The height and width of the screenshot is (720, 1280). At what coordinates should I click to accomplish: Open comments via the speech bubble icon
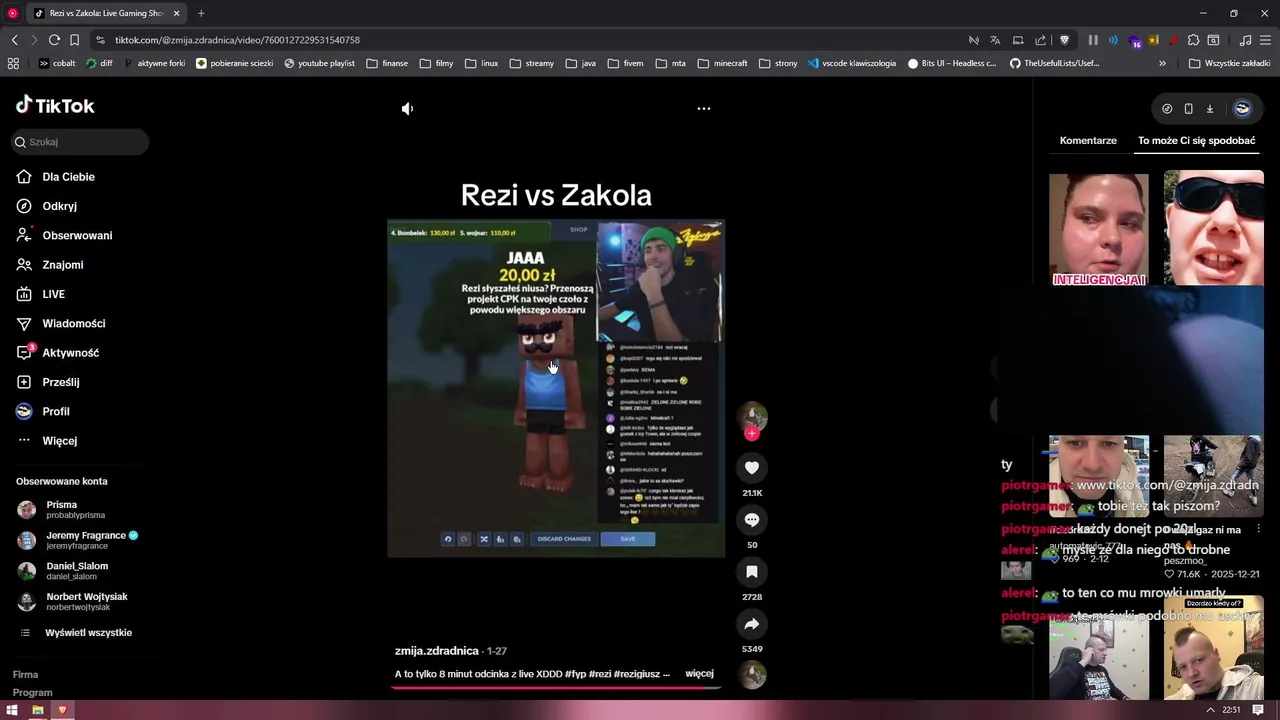pos(752,520)
